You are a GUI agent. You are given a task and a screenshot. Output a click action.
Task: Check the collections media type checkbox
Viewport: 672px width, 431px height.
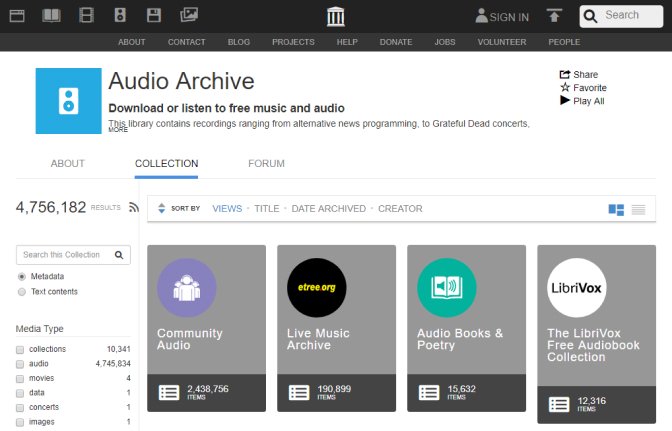click(20, 350)
